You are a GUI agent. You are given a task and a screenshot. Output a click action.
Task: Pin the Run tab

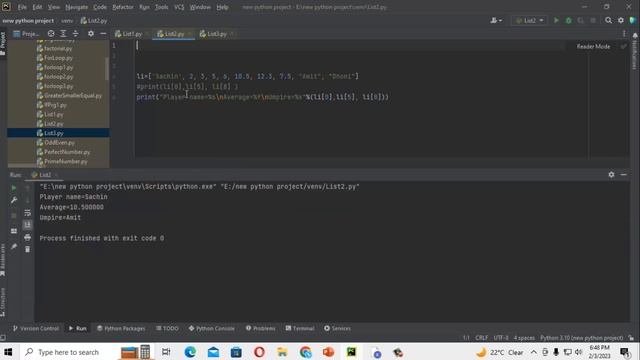pos(14,247)
